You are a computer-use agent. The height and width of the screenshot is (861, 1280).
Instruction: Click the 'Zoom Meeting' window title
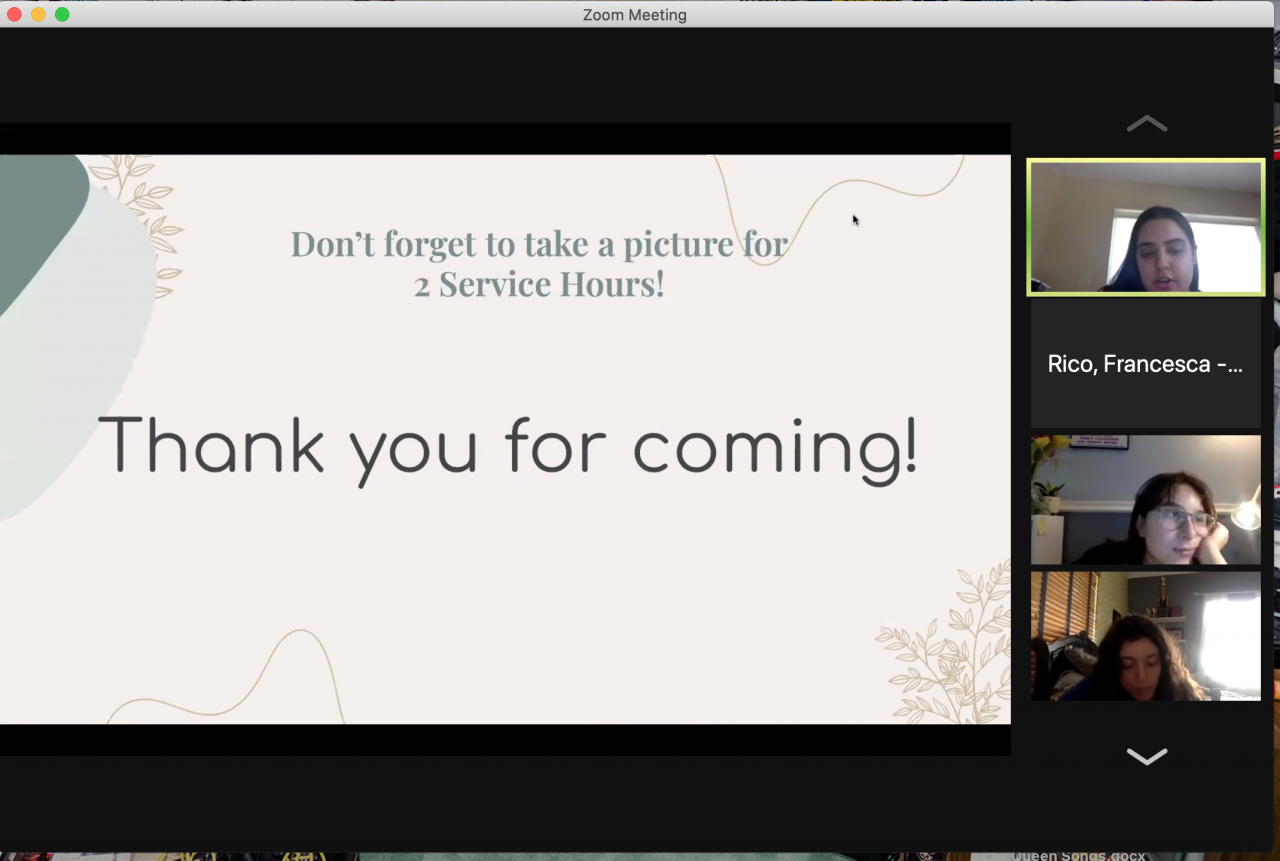635,15
